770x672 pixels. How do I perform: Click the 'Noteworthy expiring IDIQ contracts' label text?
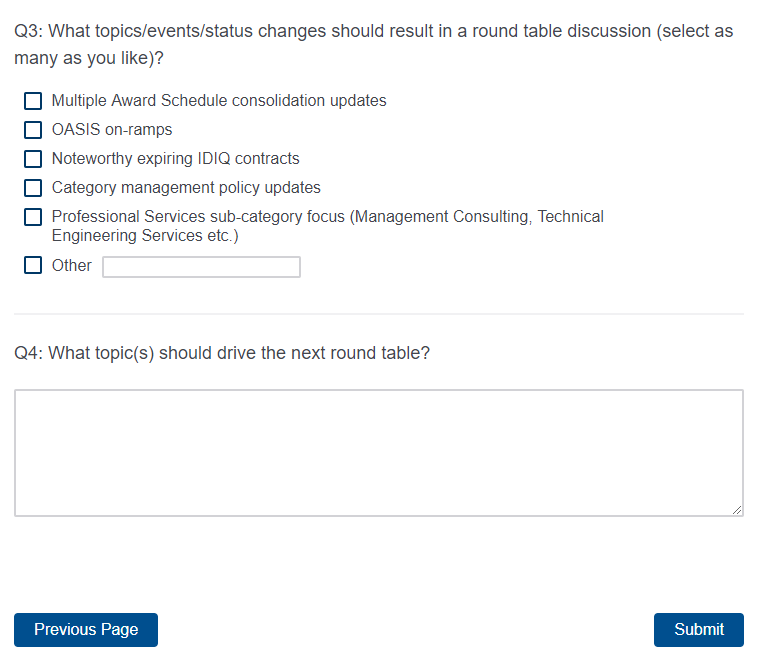[175, 159]
